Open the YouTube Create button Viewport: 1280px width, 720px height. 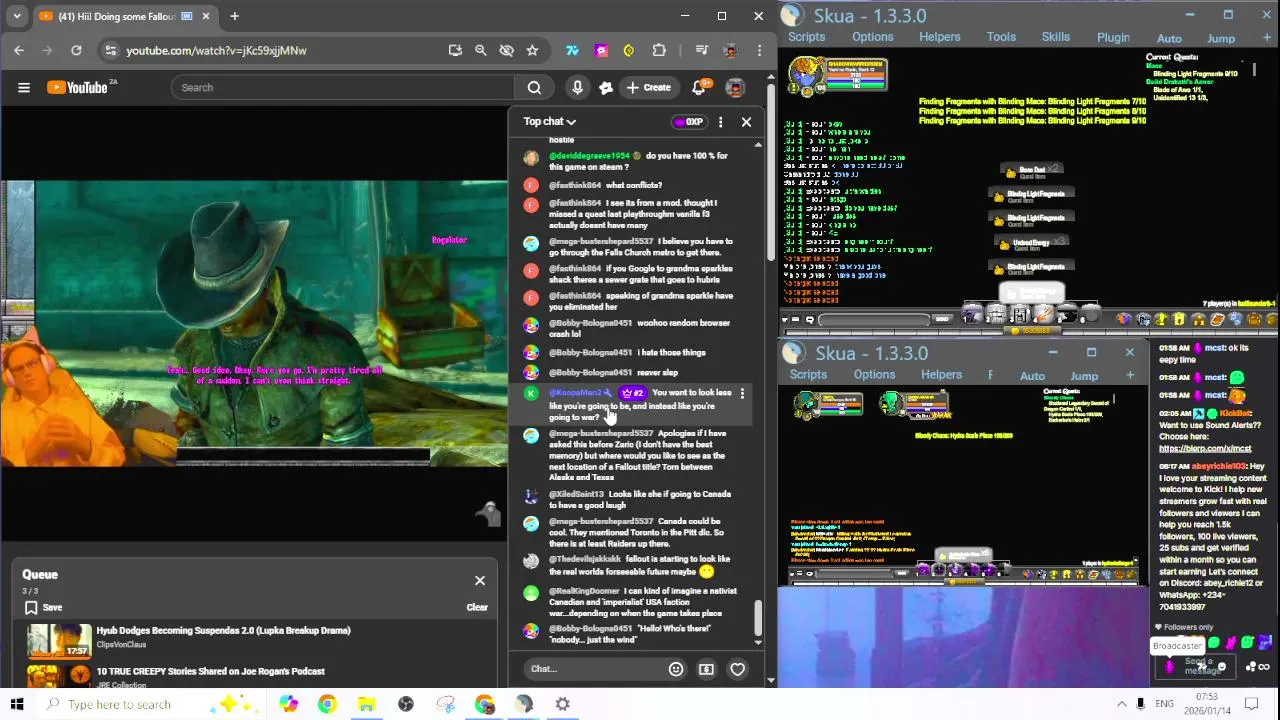(648, 88)
